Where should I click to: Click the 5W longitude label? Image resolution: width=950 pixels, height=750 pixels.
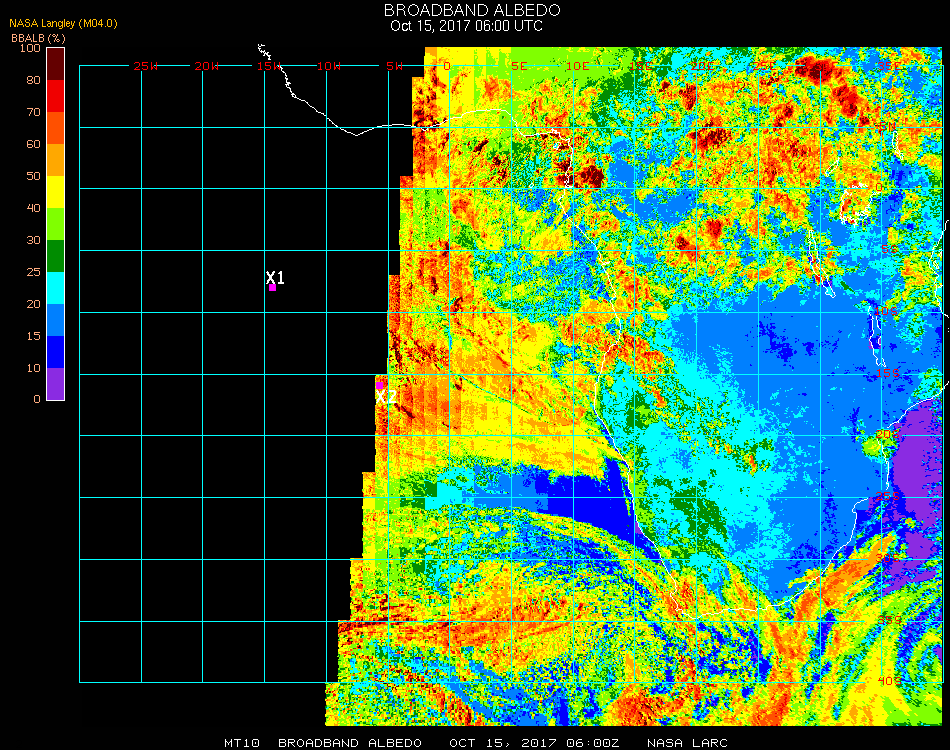(x=394, y=67)
